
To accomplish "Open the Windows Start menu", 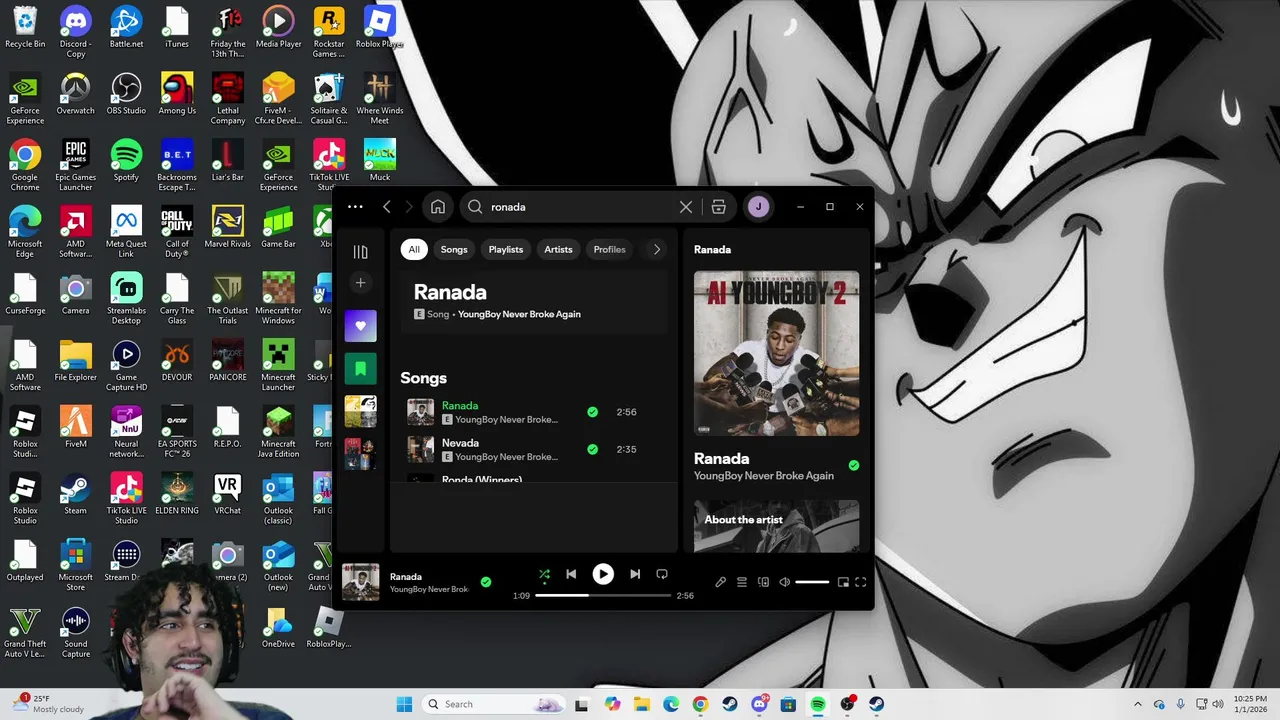I will click(404, 704).
